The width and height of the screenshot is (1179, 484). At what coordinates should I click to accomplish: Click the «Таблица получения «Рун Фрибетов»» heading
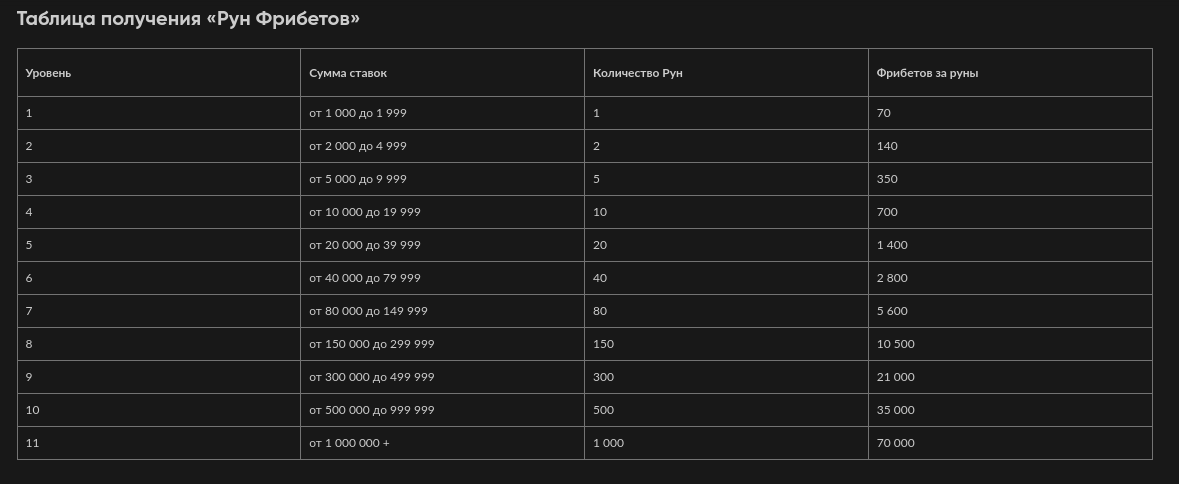coord(188,19)
